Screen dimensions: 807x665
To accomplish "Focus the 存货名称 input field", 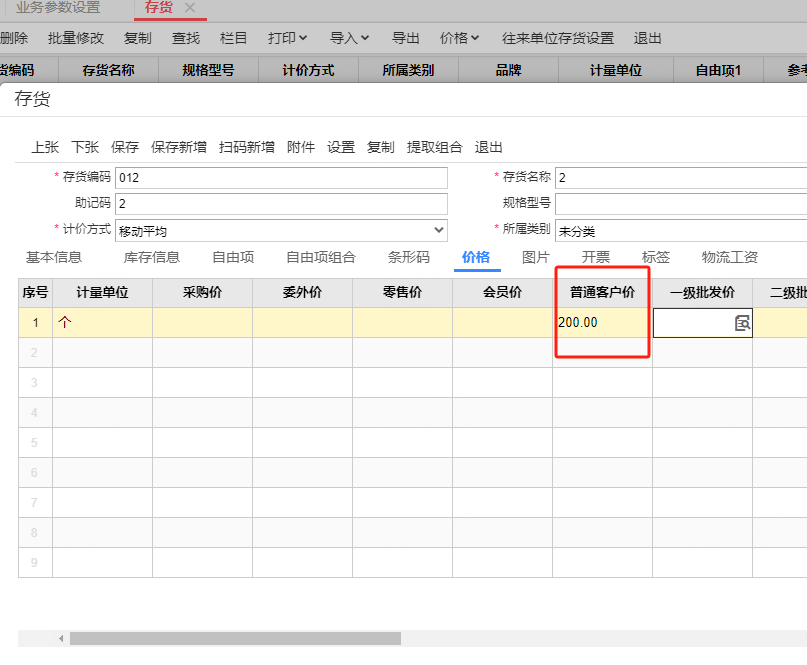I will point(681,178).
